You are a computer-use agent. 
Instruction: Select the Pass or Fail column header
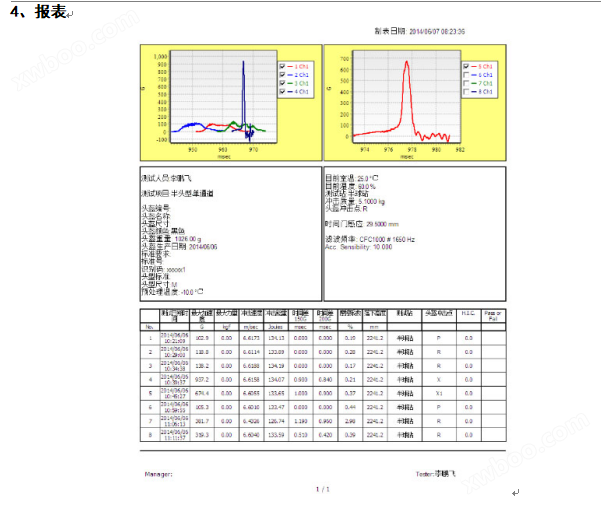point(493,316)
